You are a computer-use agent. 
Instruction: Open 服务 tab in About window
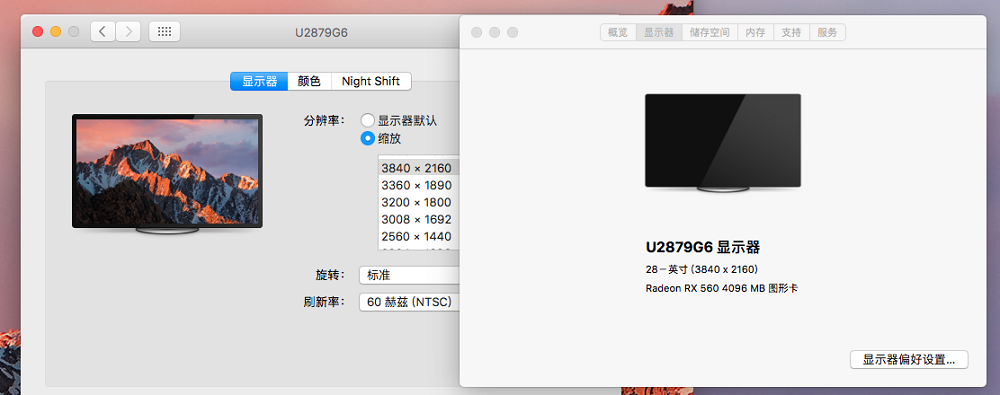coord(827,33)
